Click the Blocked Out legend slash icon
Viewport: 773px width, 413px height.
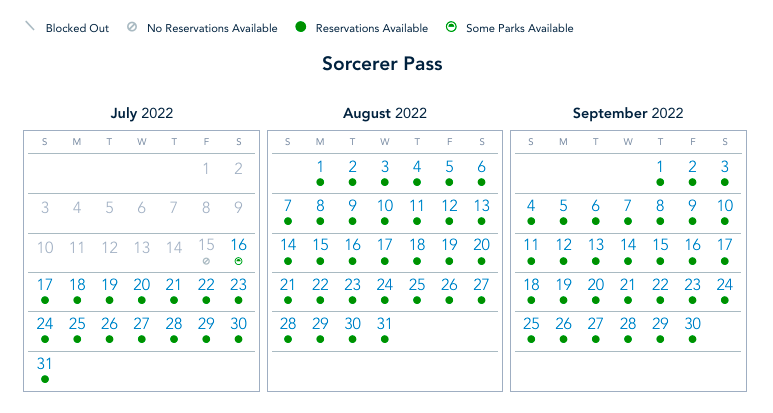point(29,27)
